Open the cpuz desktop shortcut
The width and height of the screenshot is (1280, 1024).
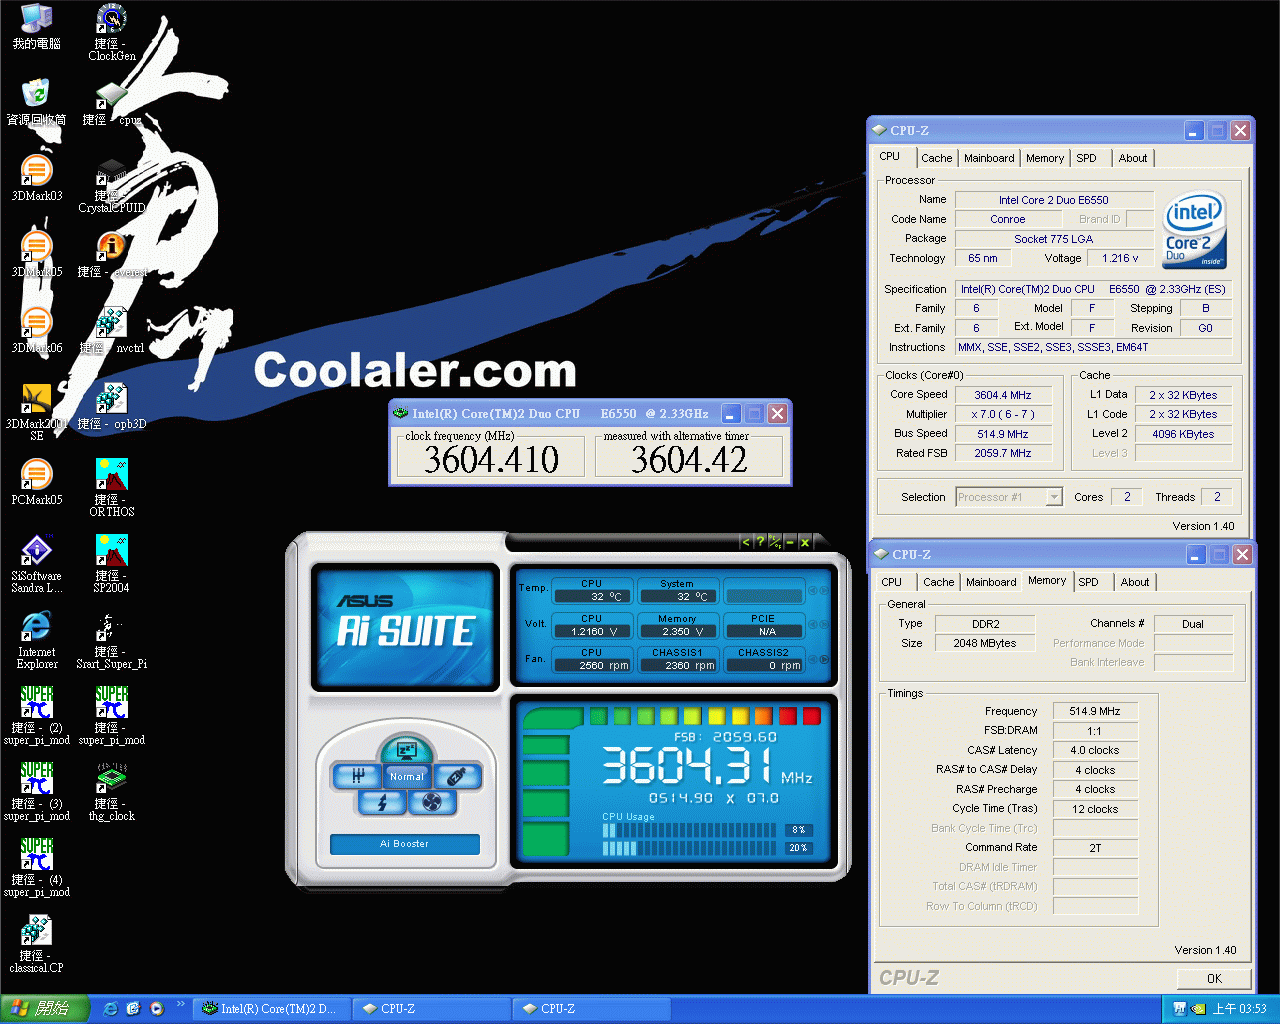[111, 103]
